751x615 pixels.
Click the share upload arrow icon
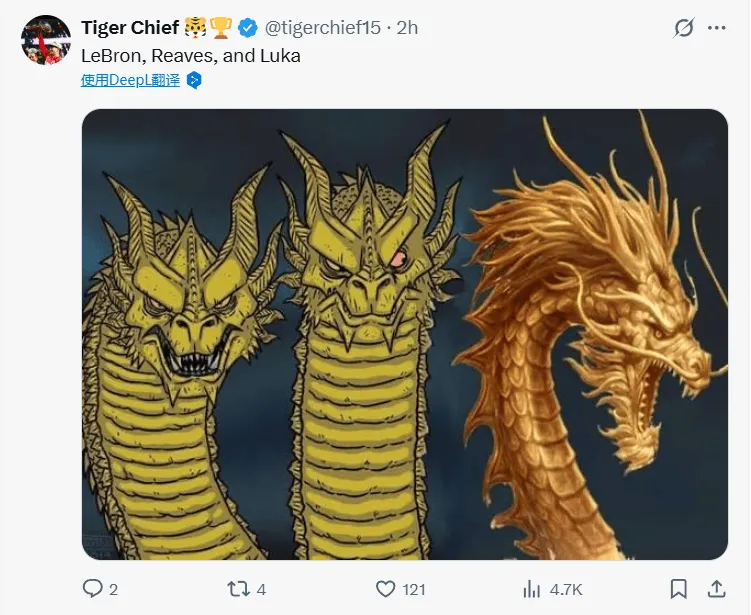716,589
